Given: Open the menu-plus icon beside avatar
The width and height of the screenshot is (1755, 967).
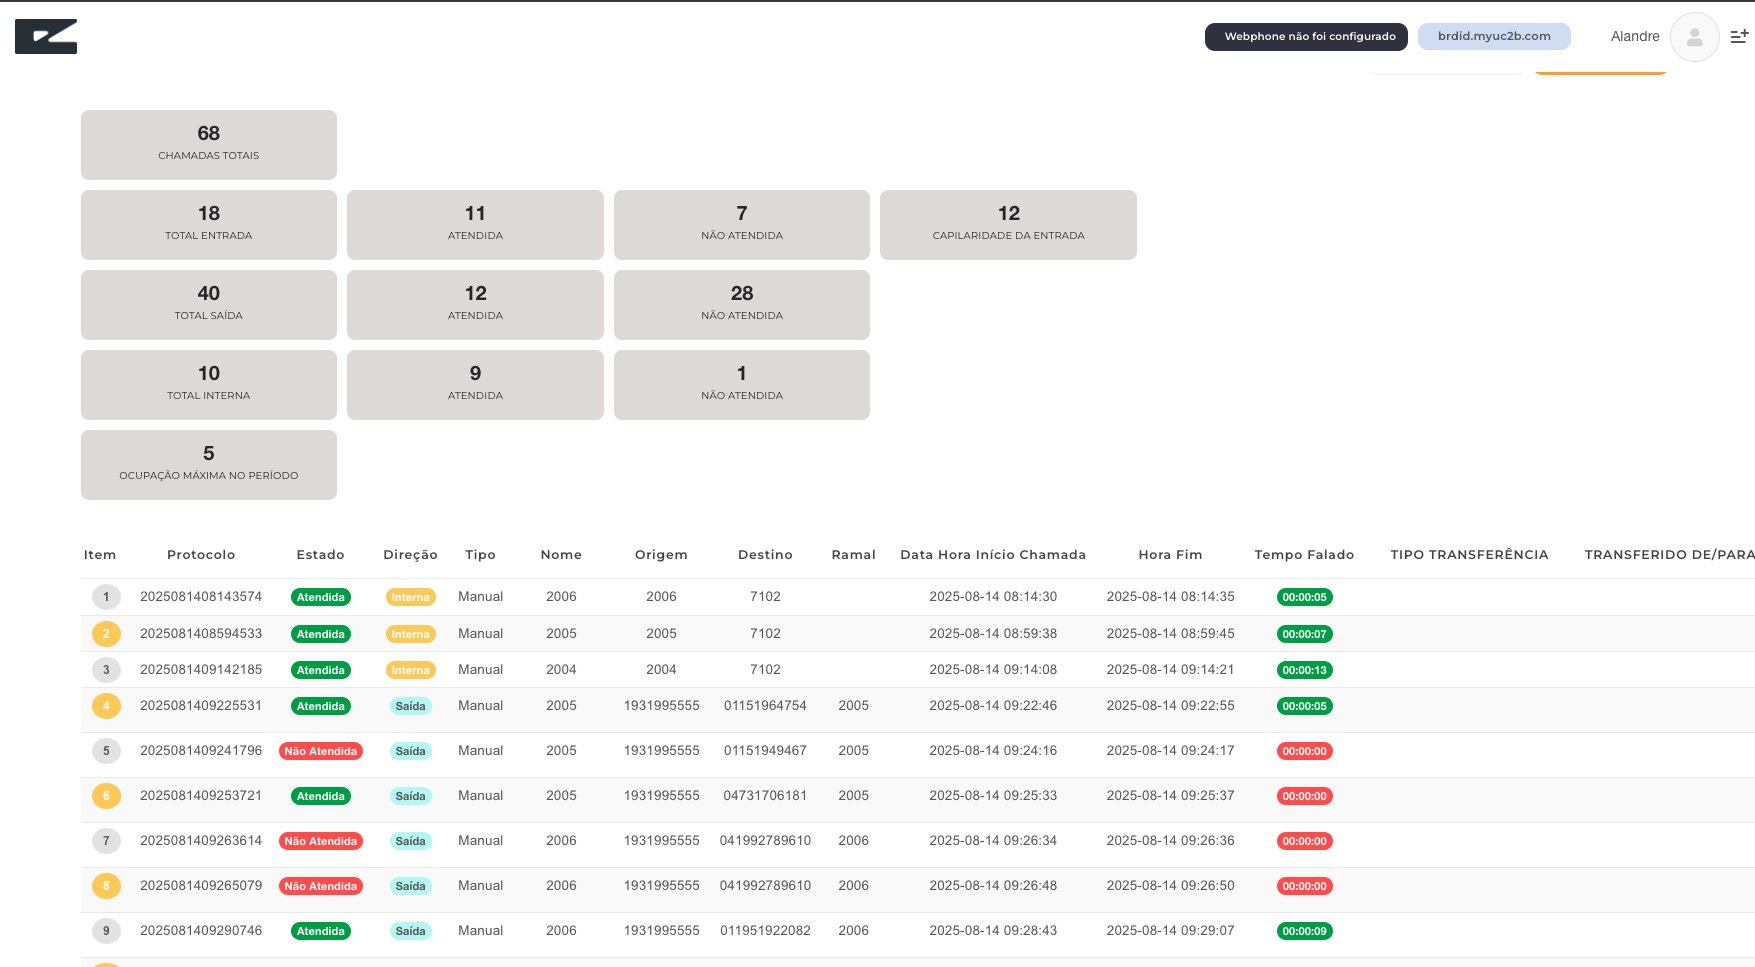Looking at the screenshot, I should pyautogui.click(x=1740, y=36).
